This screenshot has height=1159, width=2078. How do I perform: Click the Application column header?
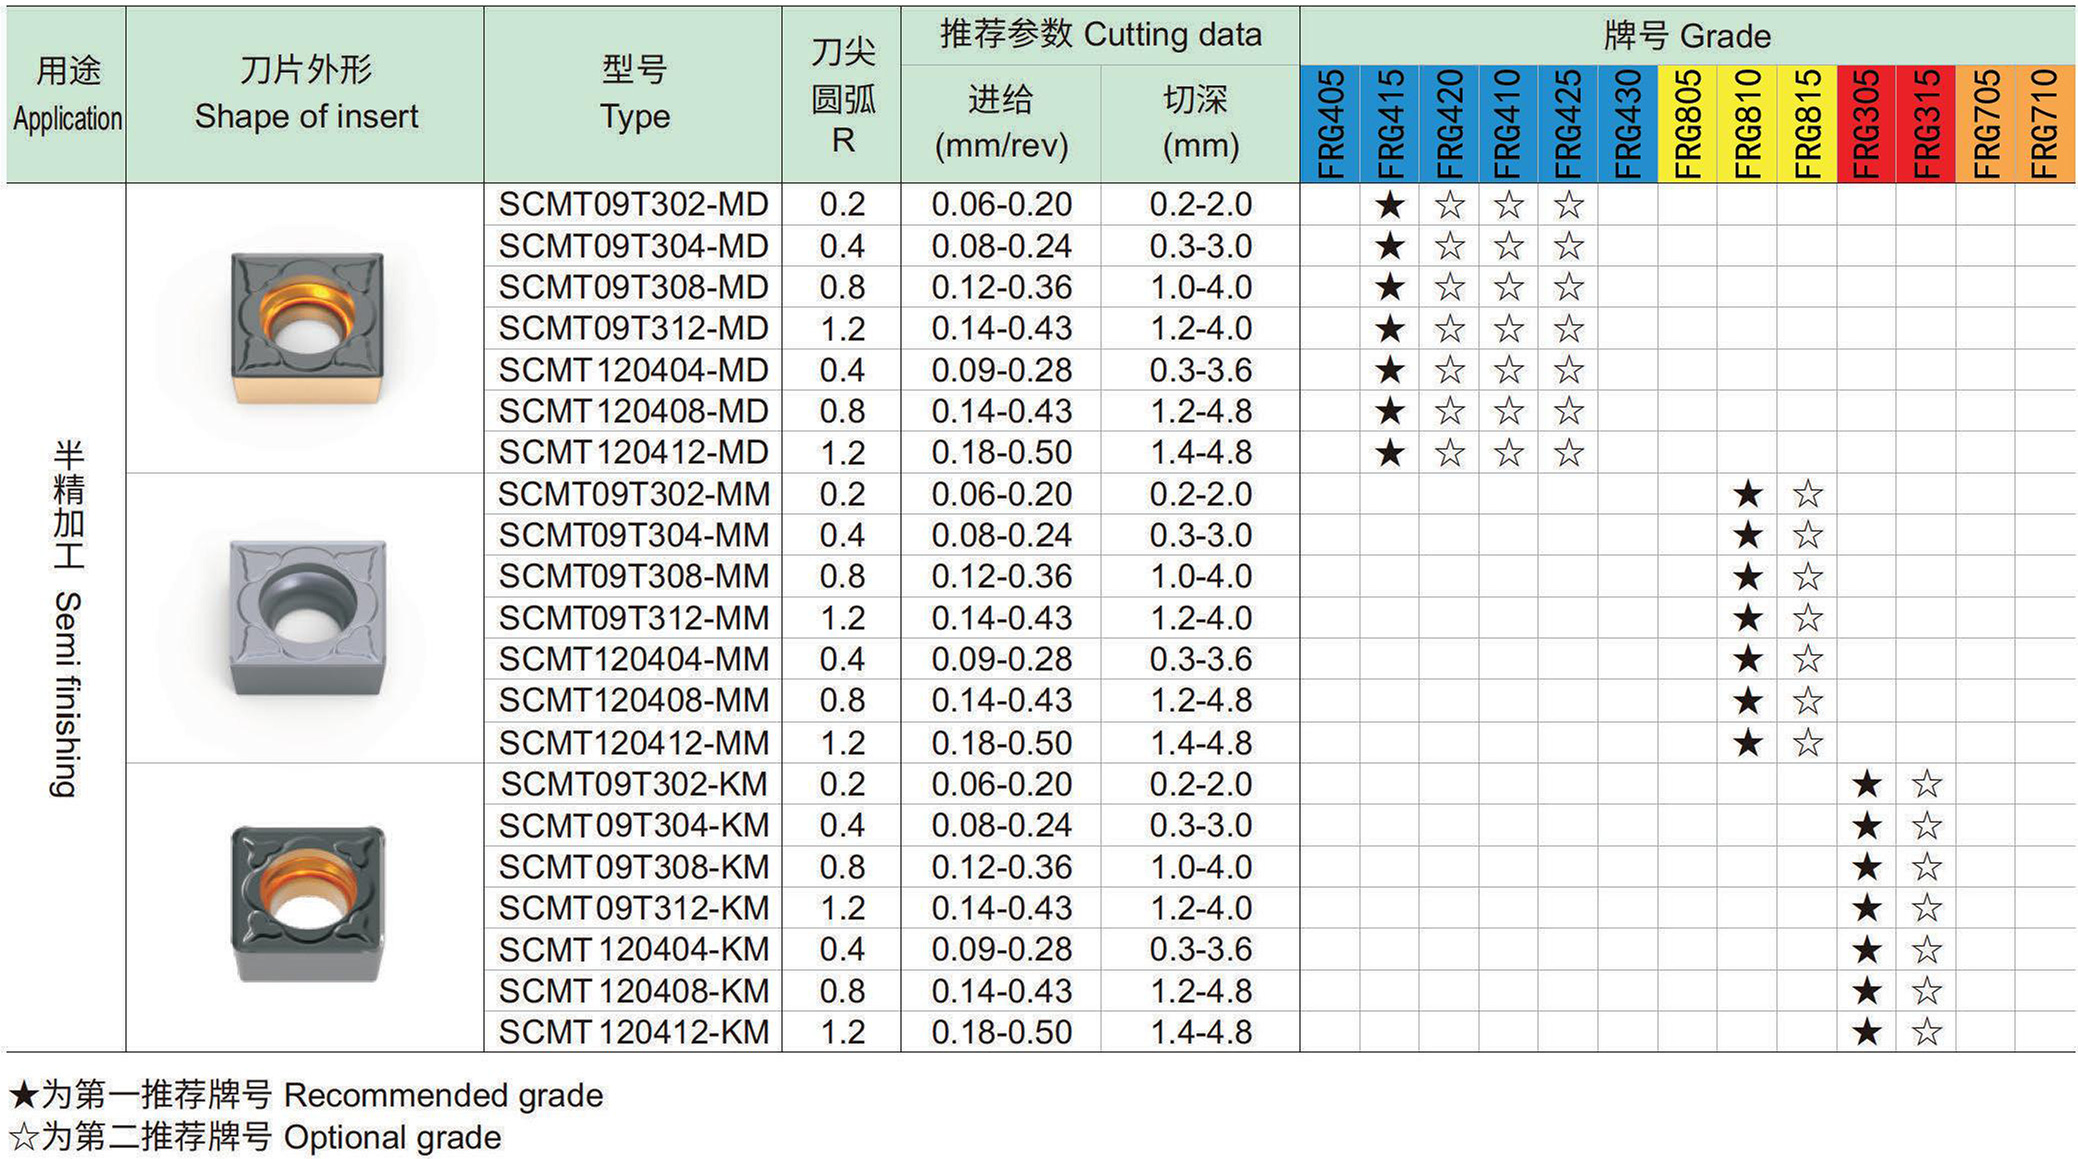coord(67,94)
